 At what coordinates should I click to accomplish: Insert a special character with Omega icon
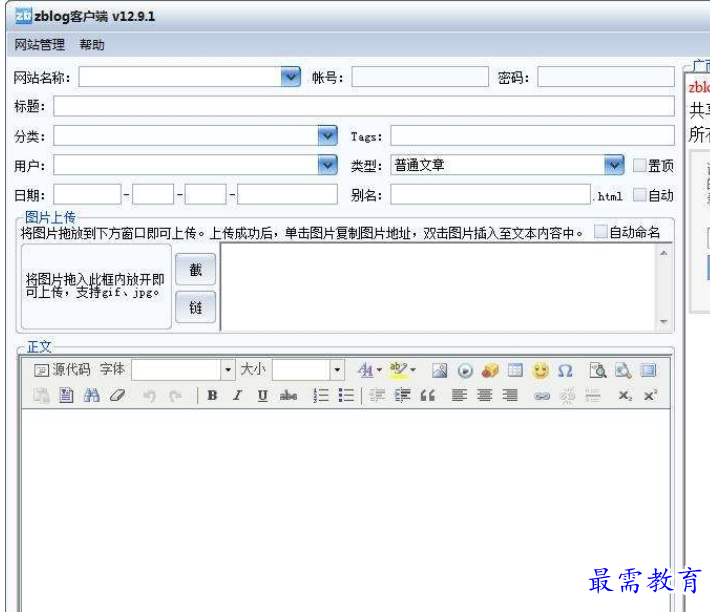(565, 370)
